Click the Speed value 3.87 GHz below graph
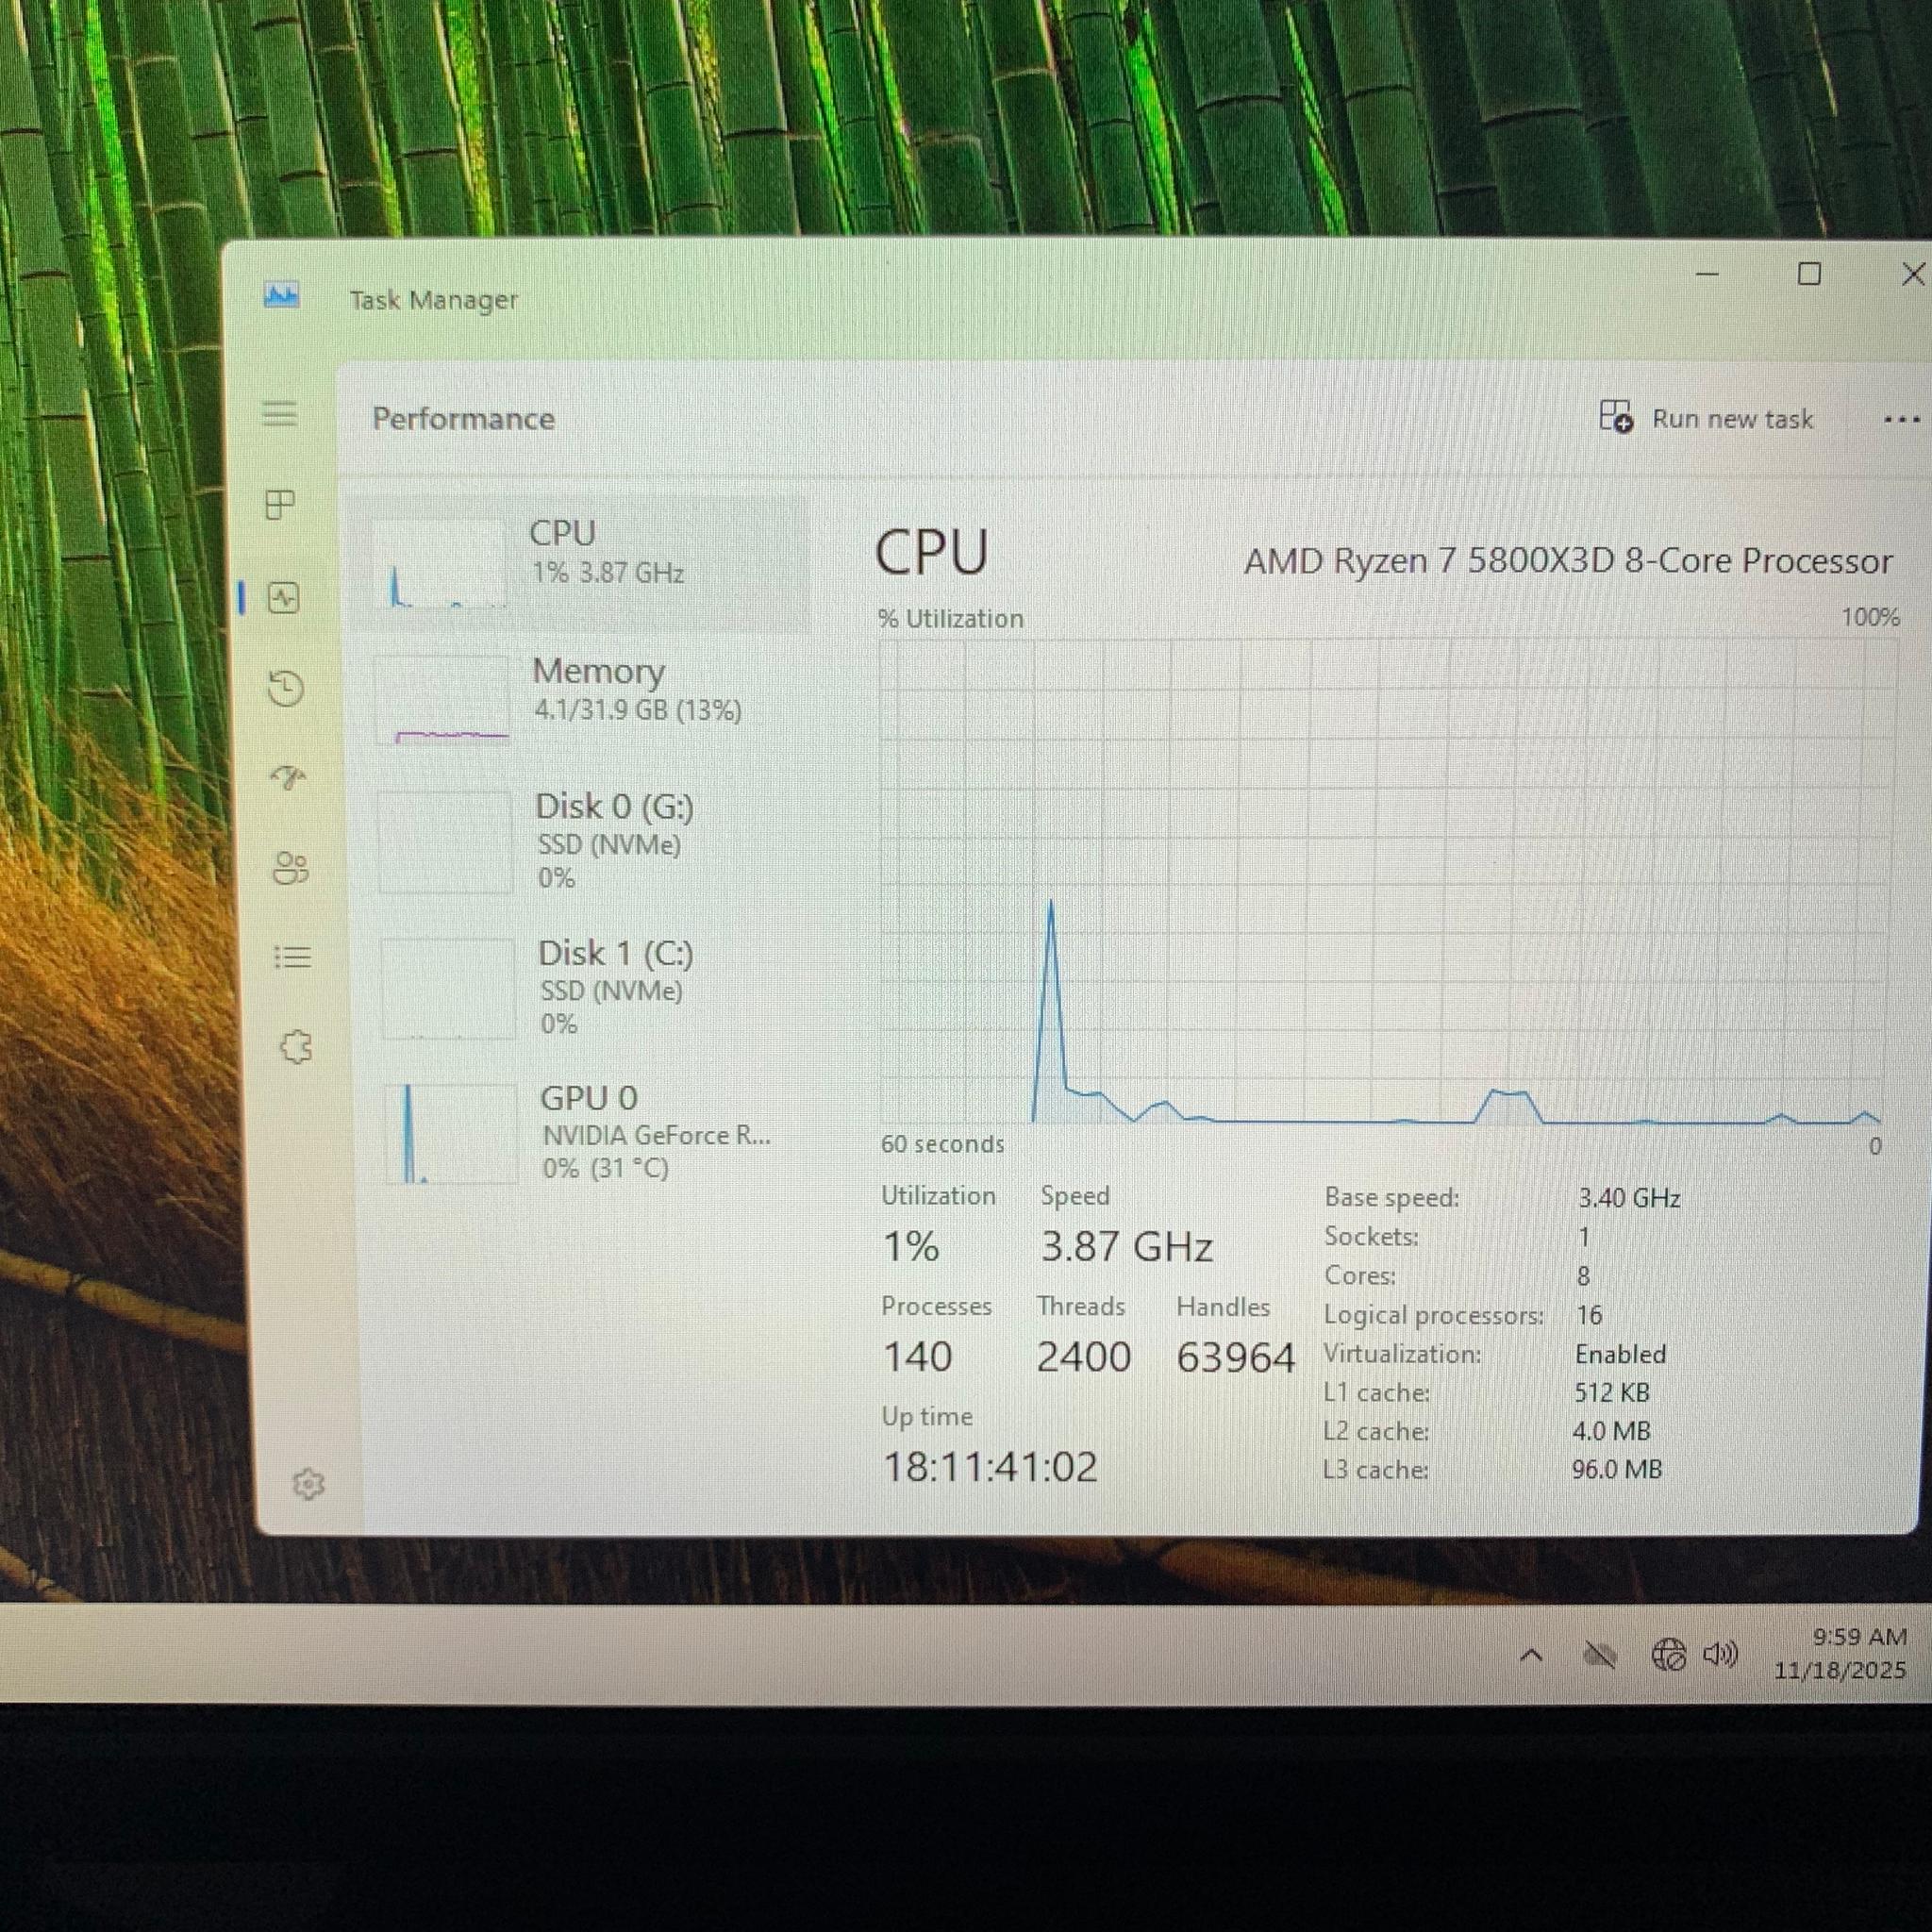This screenshot has width=1932, height=1932. [x=1126, y=1247]
